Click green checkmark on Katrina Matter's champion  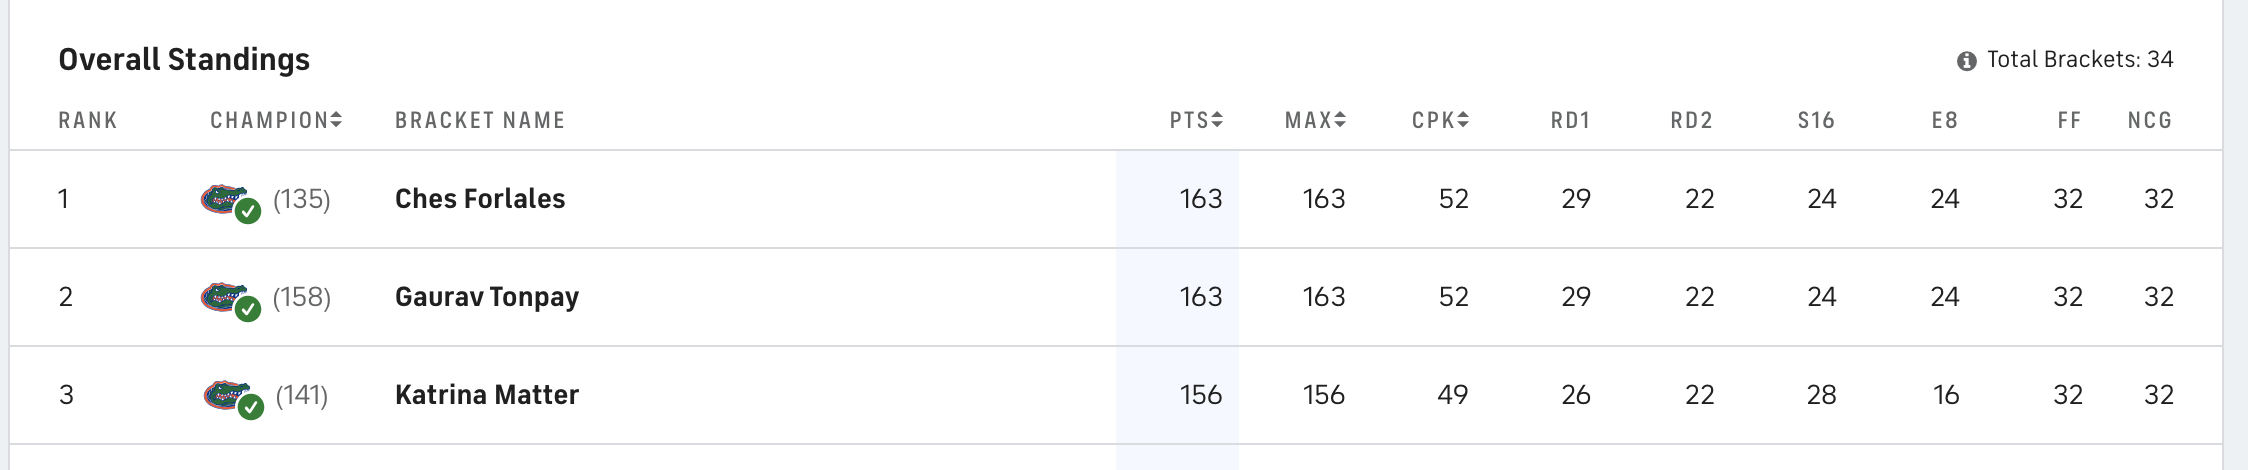coord(251,407)
